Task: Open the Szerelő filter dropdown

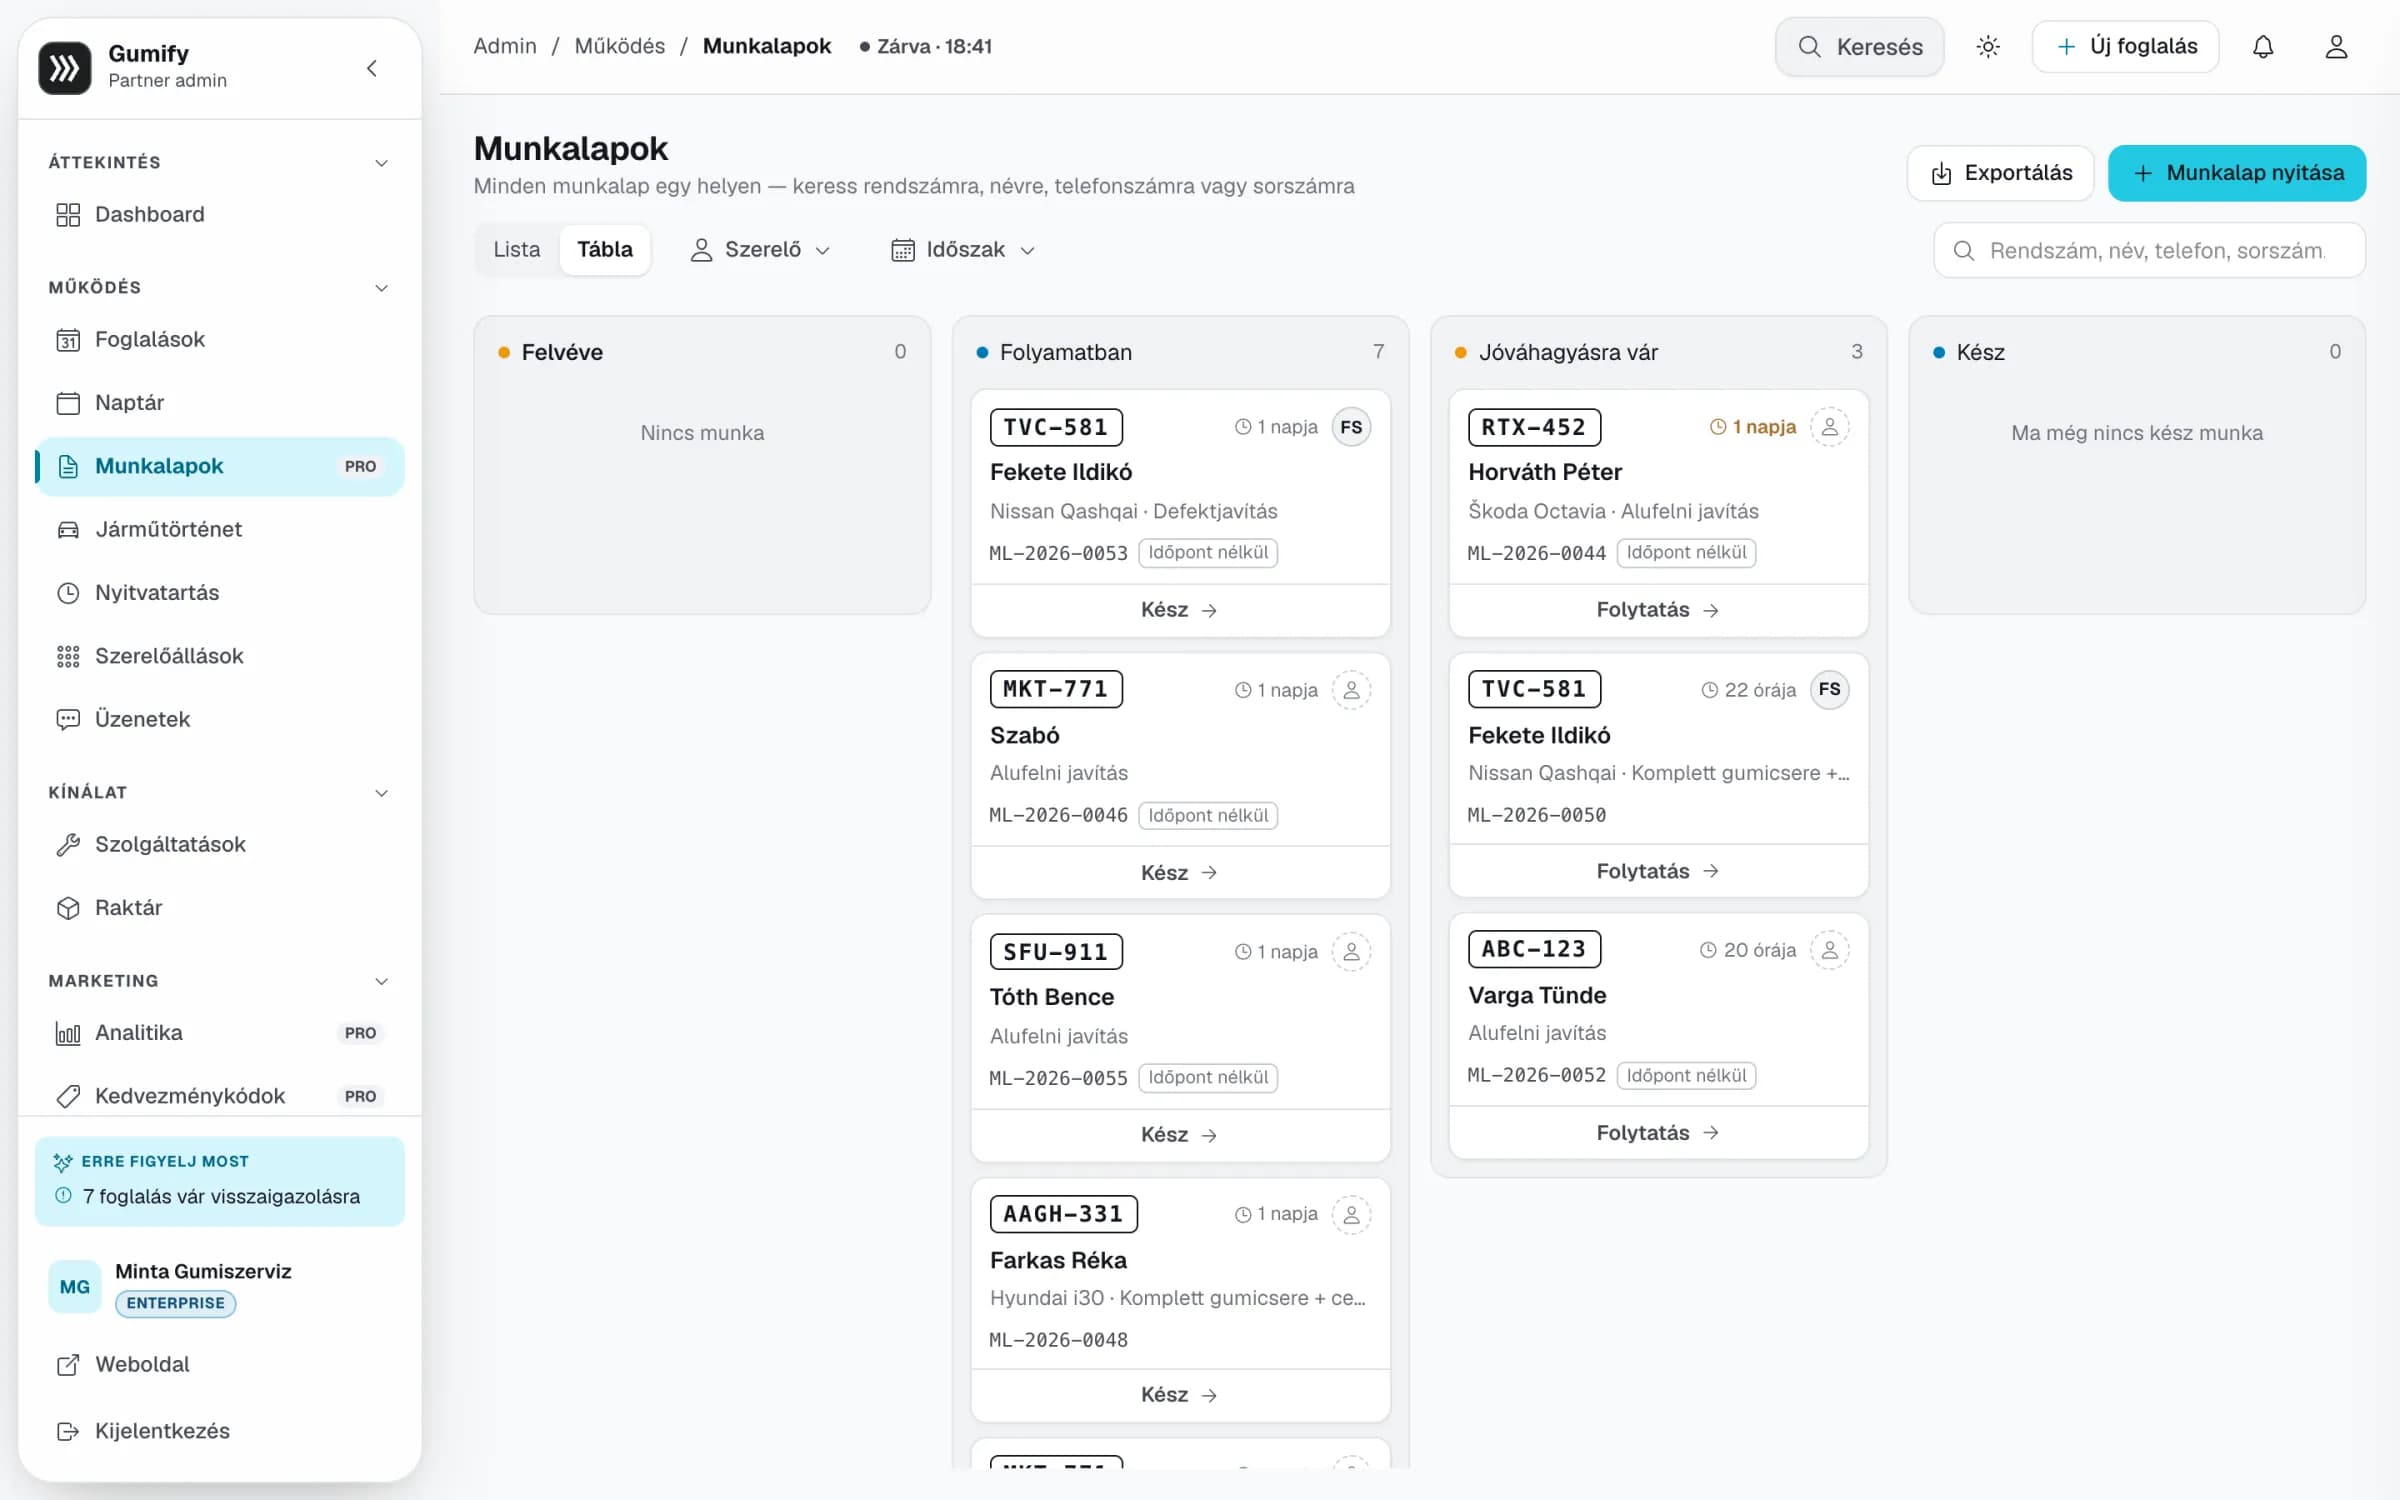Action: tap(760, 250)
